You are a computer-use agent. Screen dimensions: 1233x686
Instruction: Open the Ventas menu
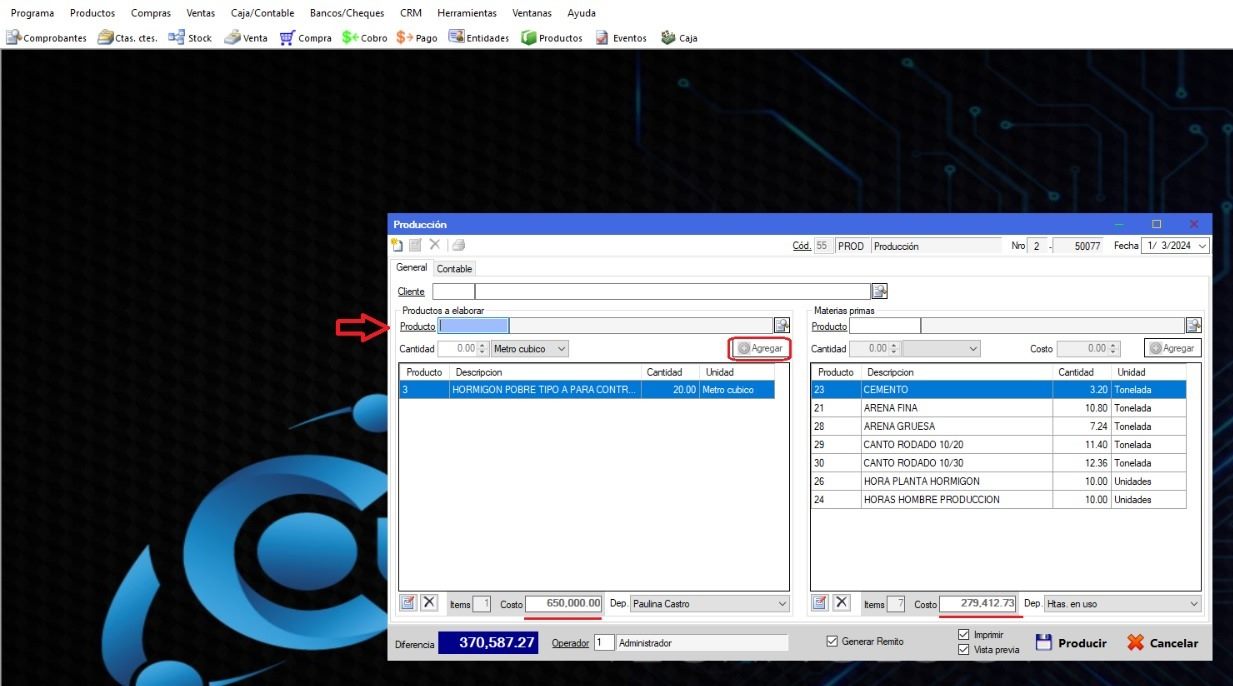point(200,13)
